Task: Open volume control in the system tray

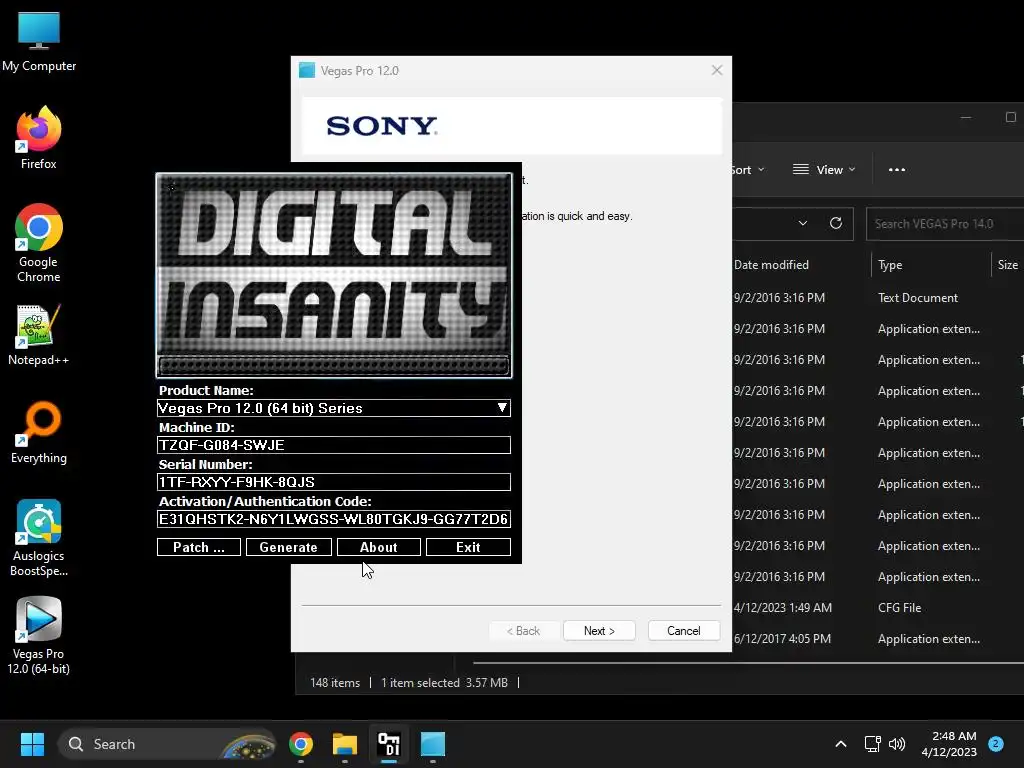Action: [x=897, y=744]
